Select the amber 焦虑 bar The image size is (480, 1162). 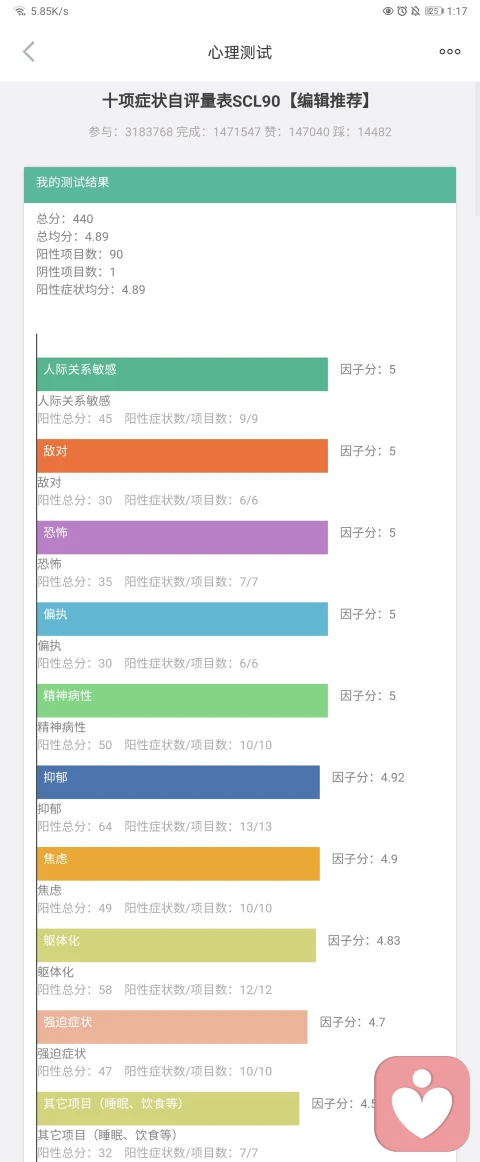click(x=179, y=863)
